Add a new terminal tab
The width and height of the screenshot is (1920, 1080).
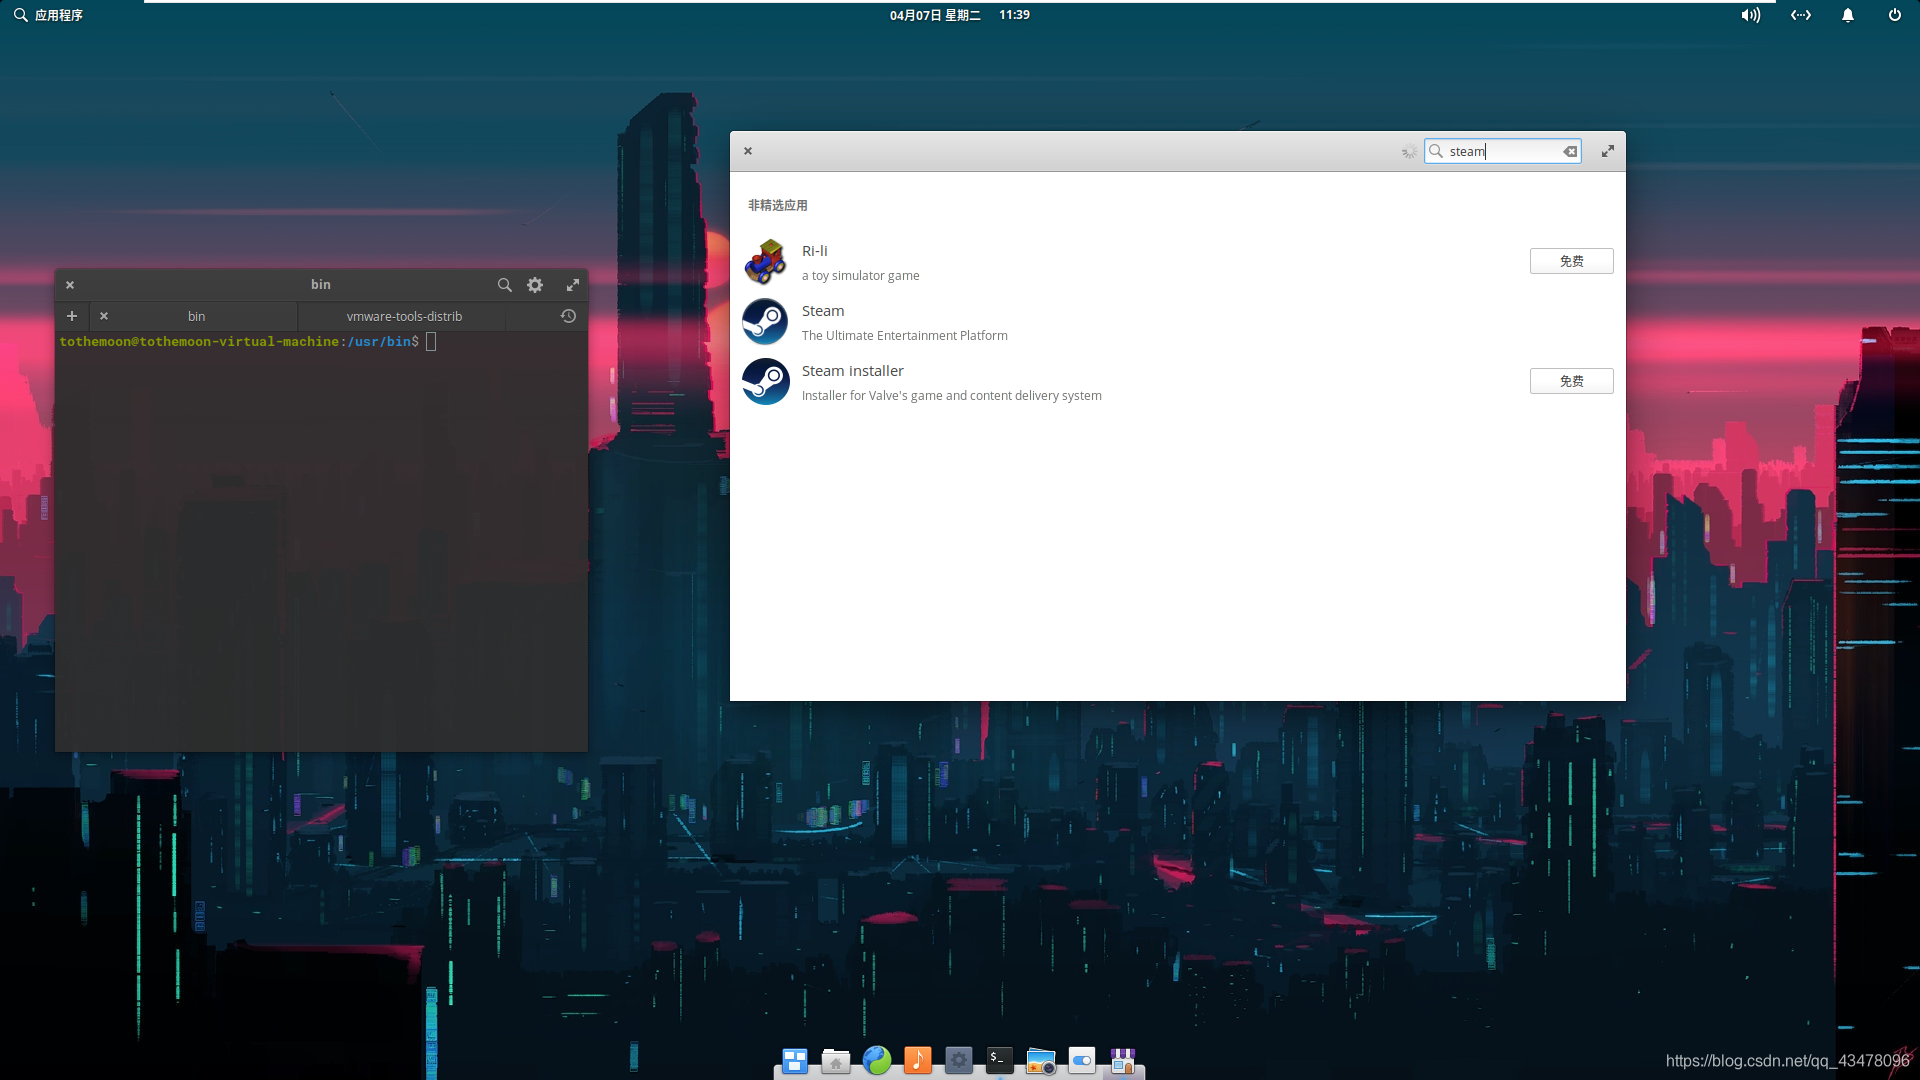[72, 316]
